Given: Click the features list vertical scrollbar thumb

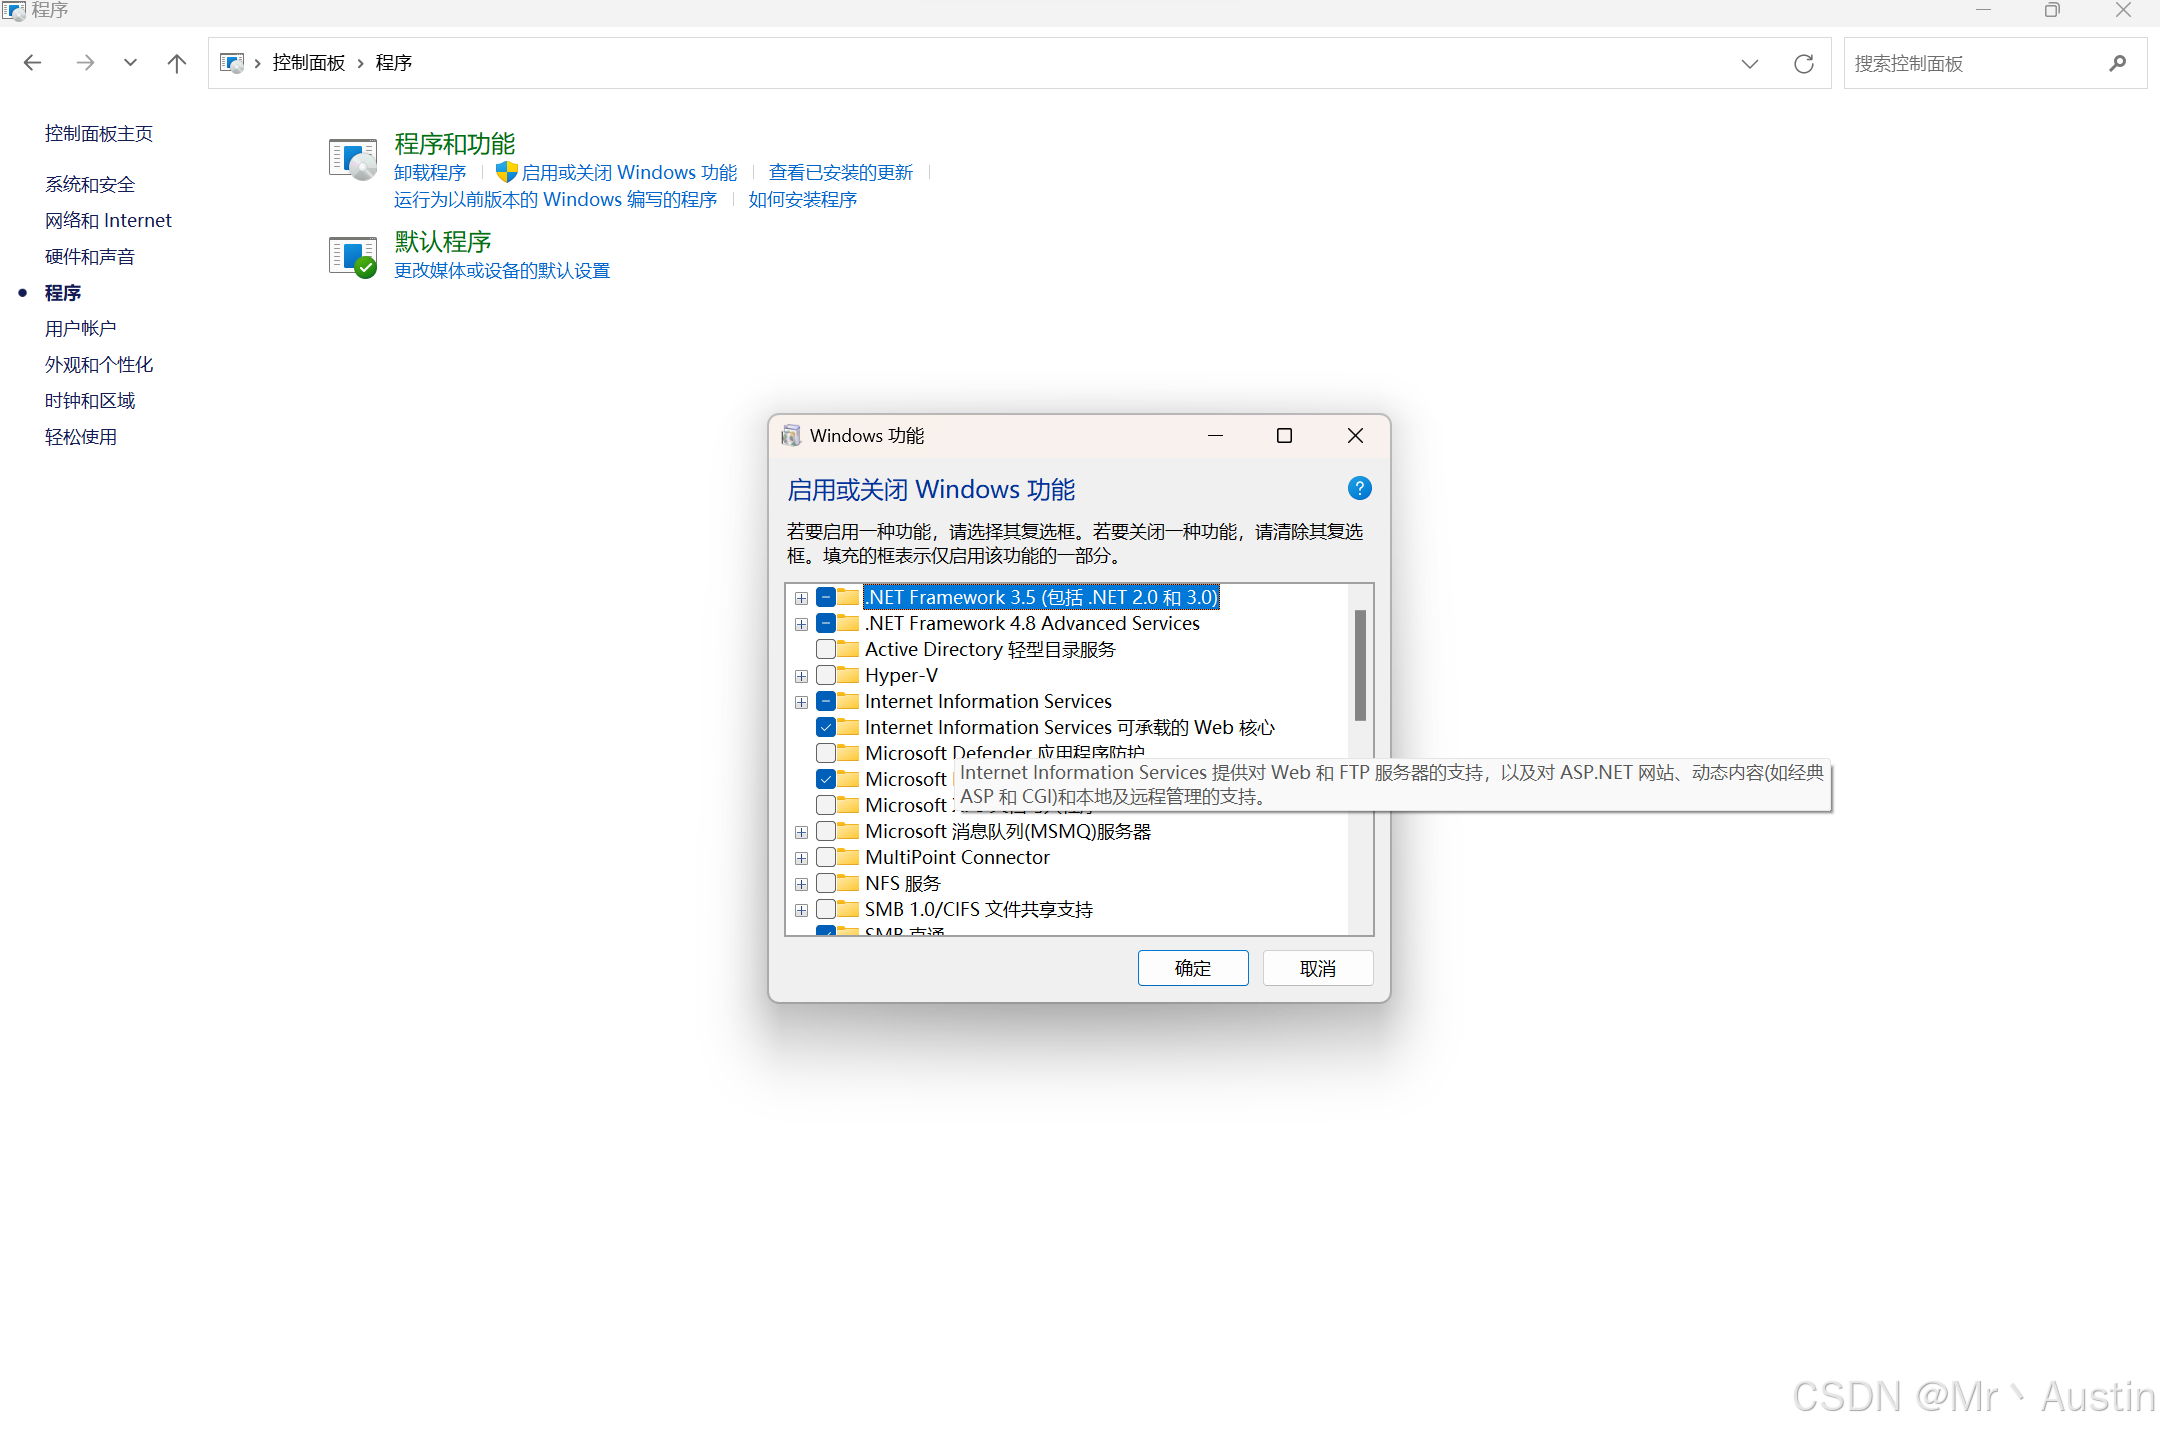Looking at the screenshot, I should coord(1360,665).
